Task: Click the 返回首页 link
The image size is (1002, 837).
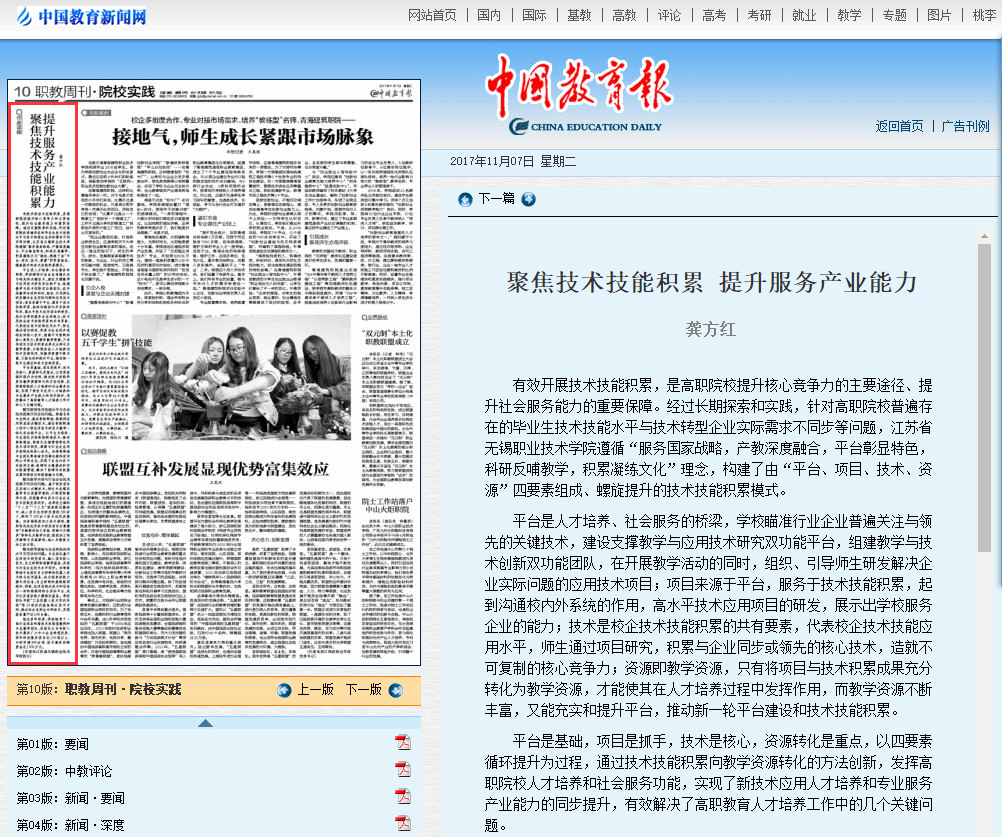Action: click(899, 126)
